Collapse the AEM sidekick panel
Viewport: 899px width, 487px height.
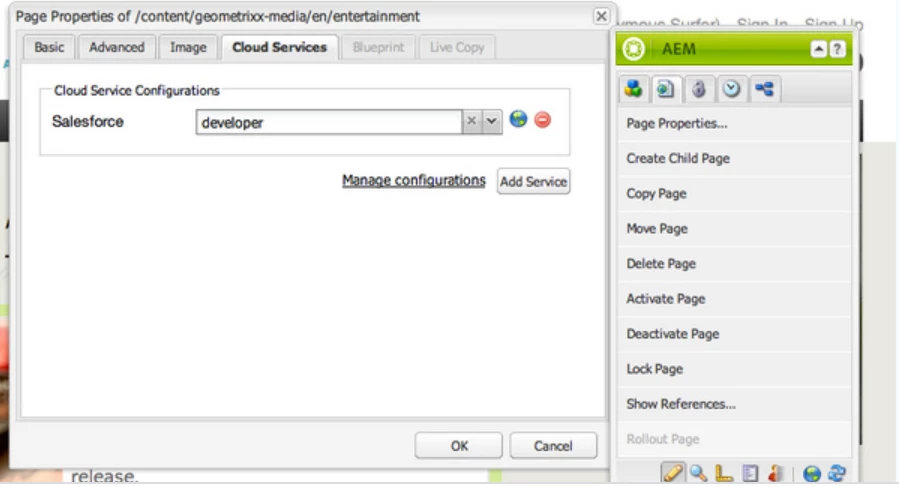click(819, 49)
